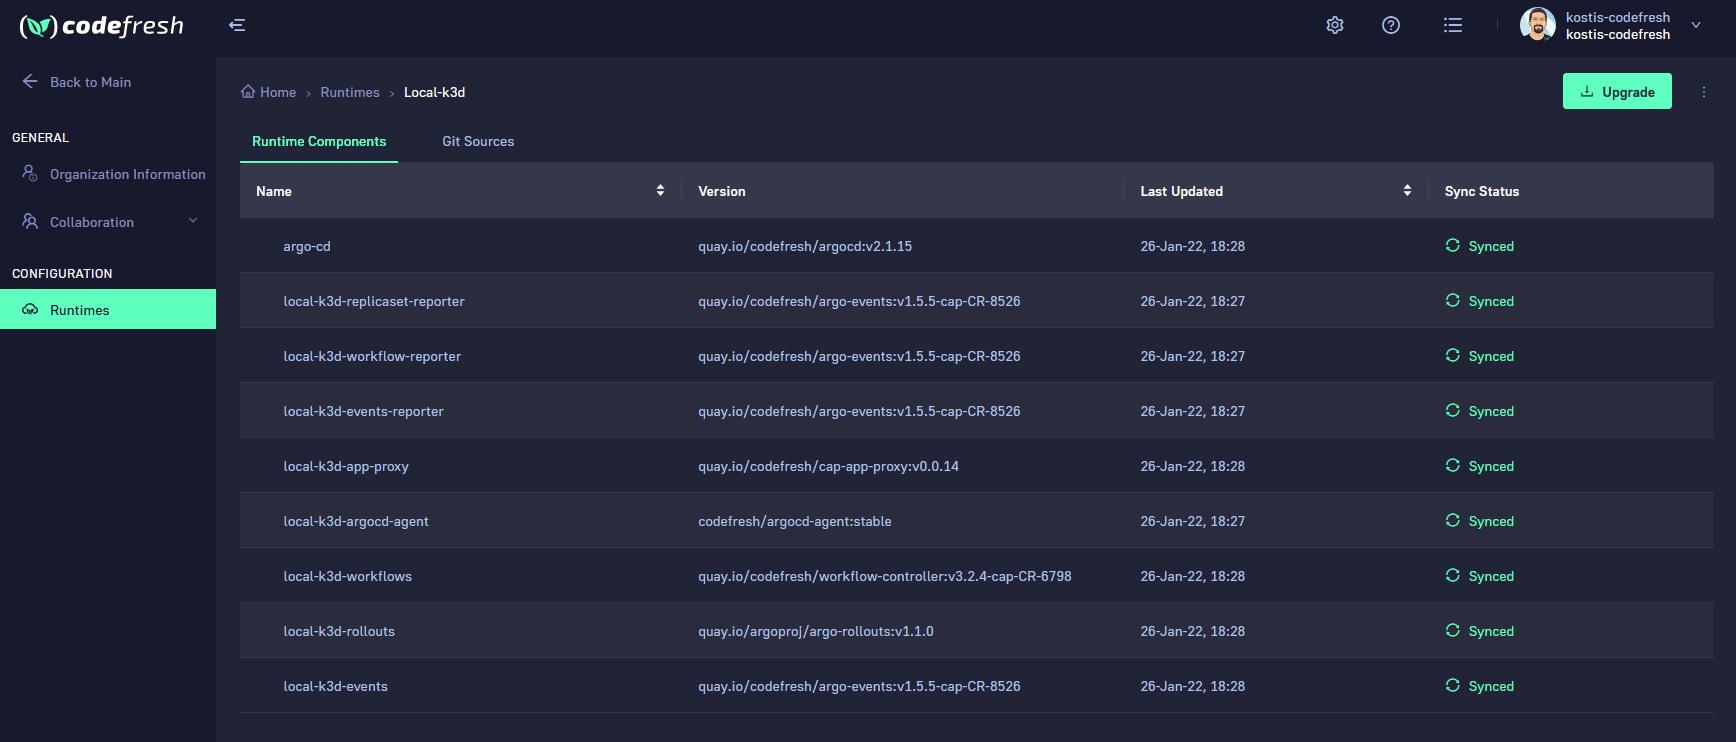1736x742 pixels.
Task: Collapse the sidebar using the menu icon
Action: (x=237, y=25)
